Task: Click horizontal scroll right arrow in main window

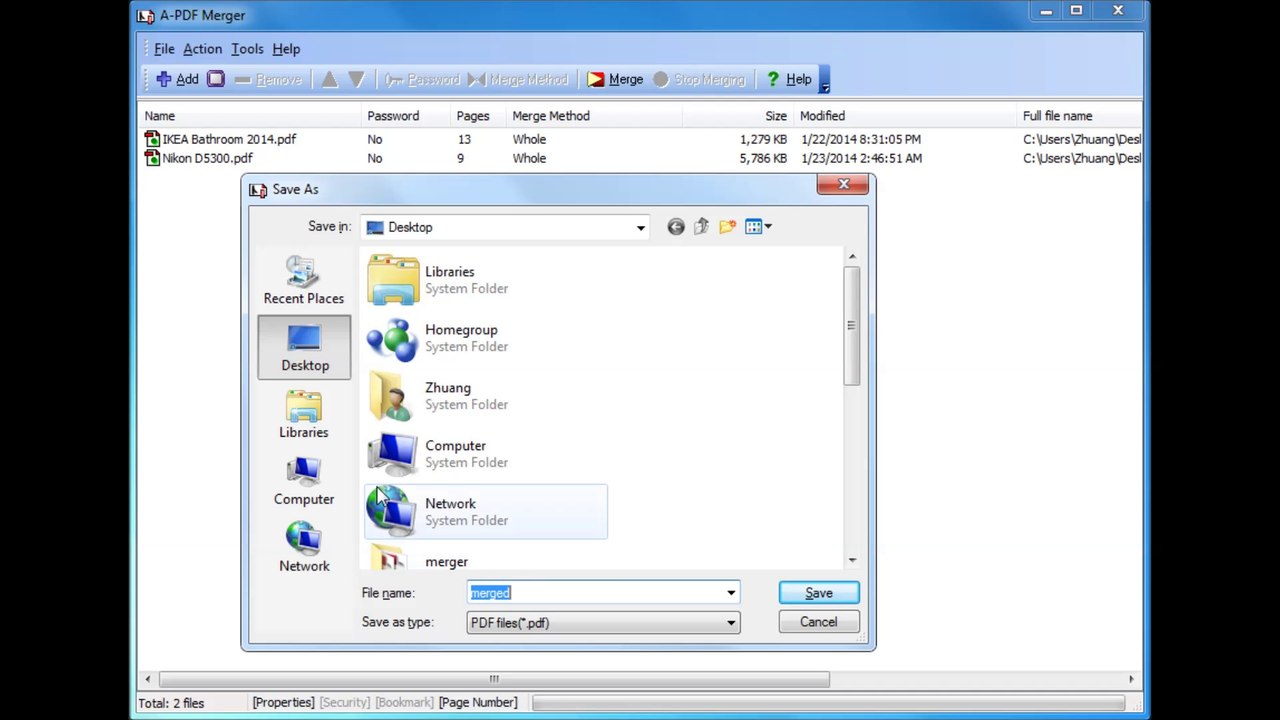Action: click(1131, 679)
